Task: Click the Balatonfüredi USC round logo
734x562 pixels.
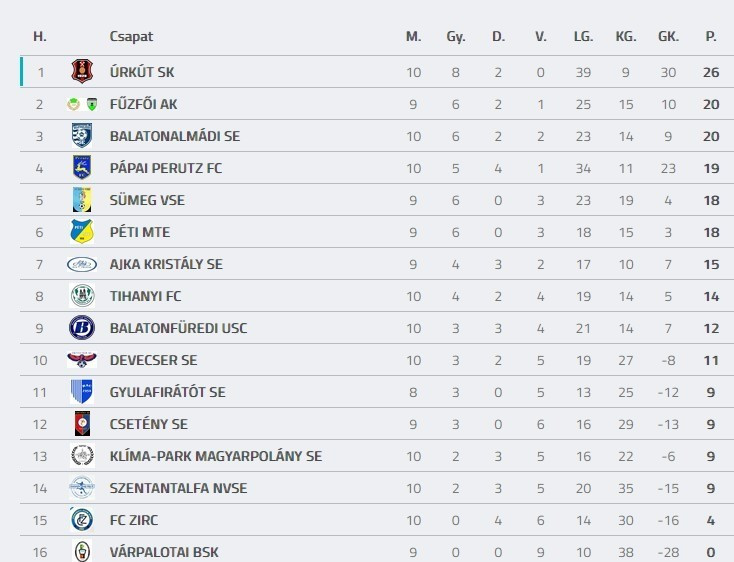Action: [x=81, y=328]
